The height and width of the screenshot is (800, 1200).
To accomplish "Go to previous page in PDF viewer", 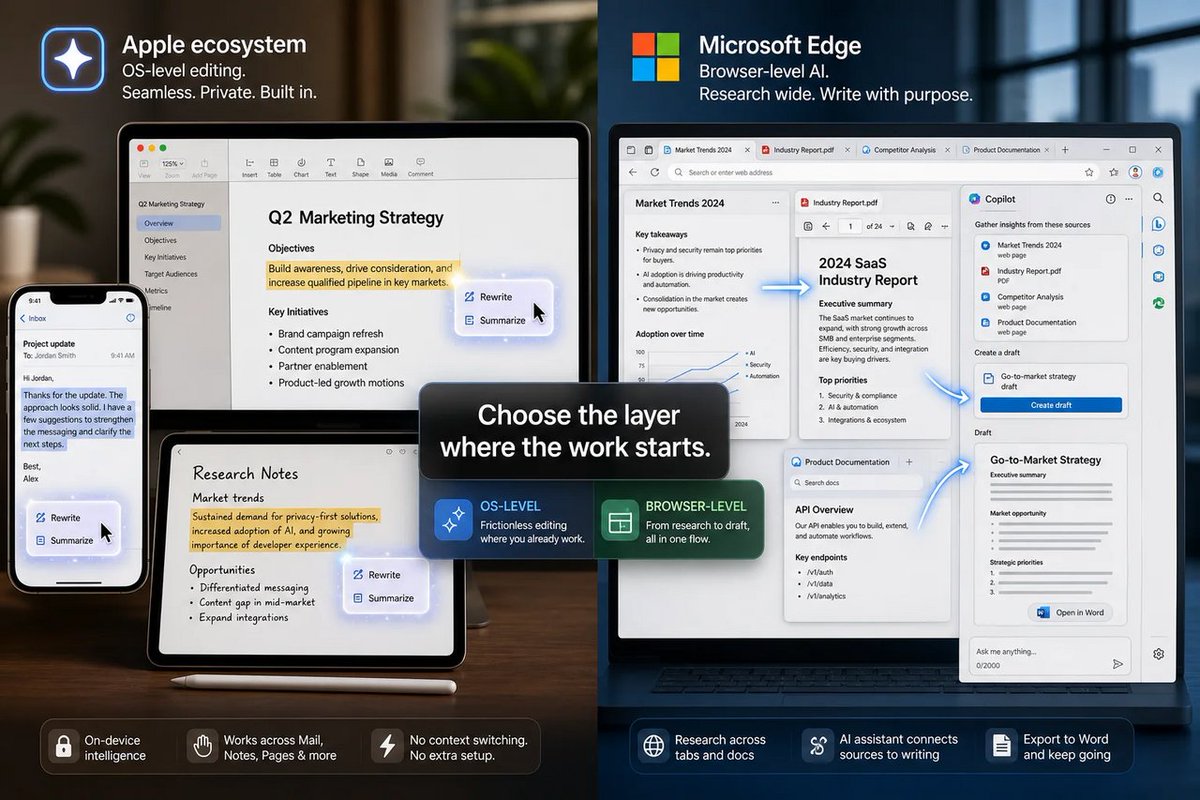I will pyautogui.click(x=827, y=226).
